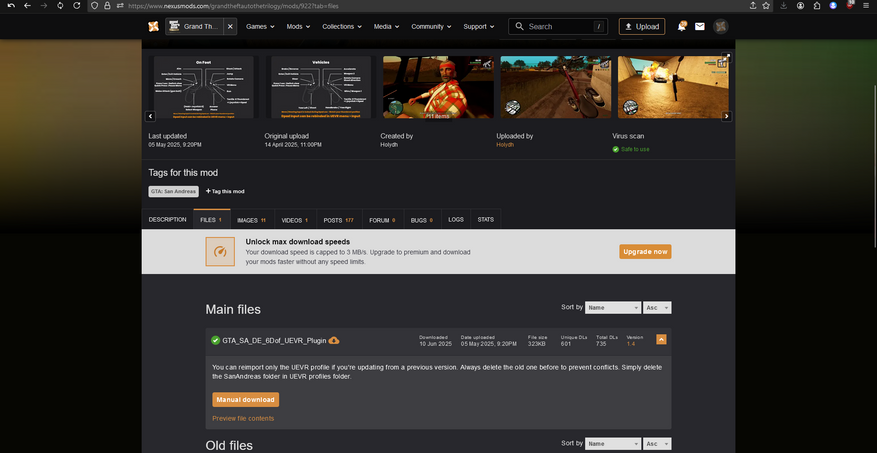The height and width of the screenshot is (453, 877).
Task: Open Main files Sort by Name dropdown
Action: (x=612, y=308)
